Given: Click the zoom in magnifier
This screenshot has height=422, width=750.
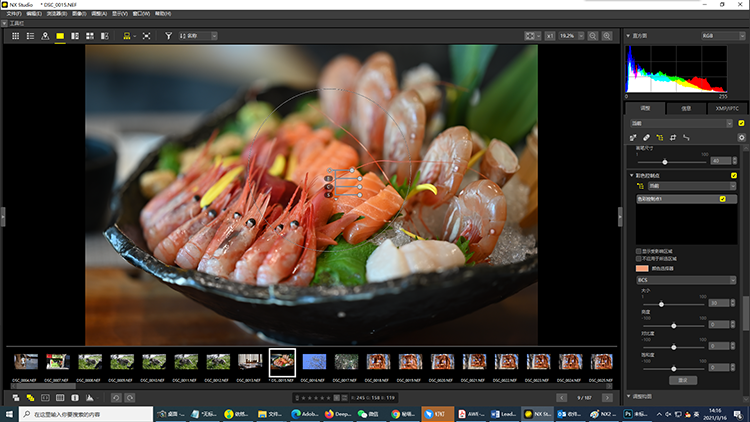Looking at the screenshot, I should [x=608, y=36].
